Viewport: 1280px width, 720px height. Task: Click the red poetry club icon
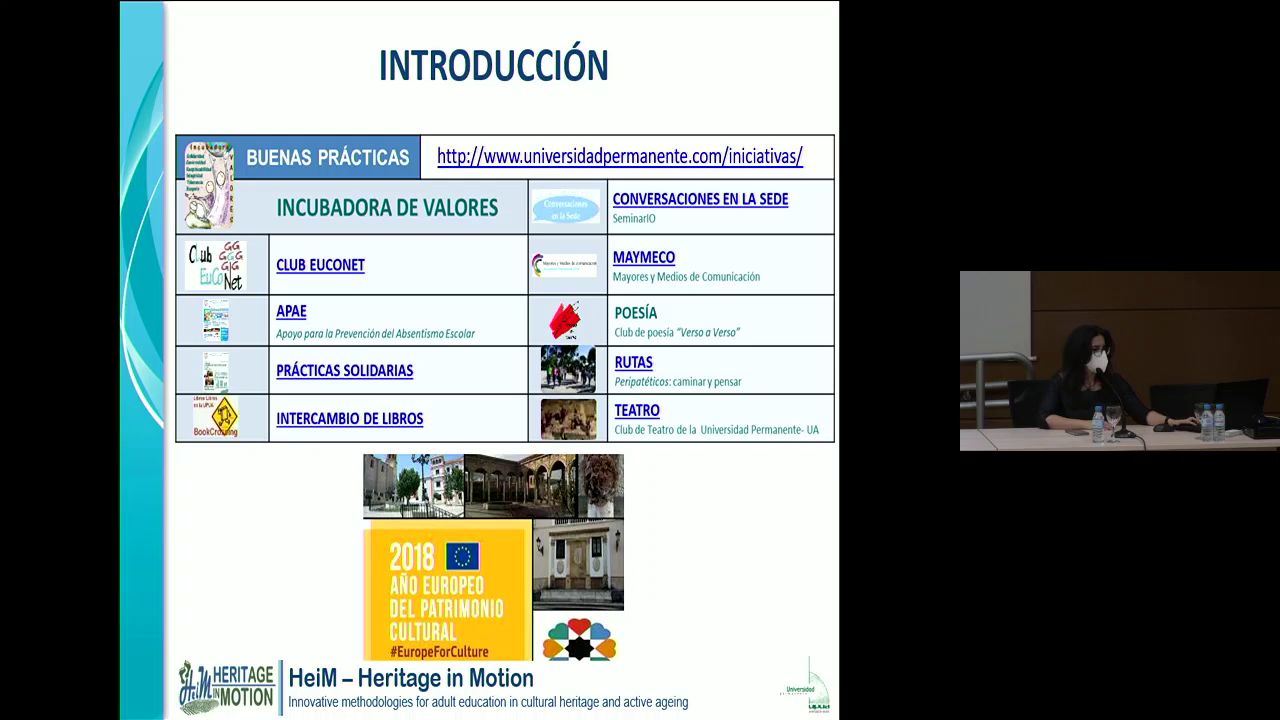tap(565, 321)
